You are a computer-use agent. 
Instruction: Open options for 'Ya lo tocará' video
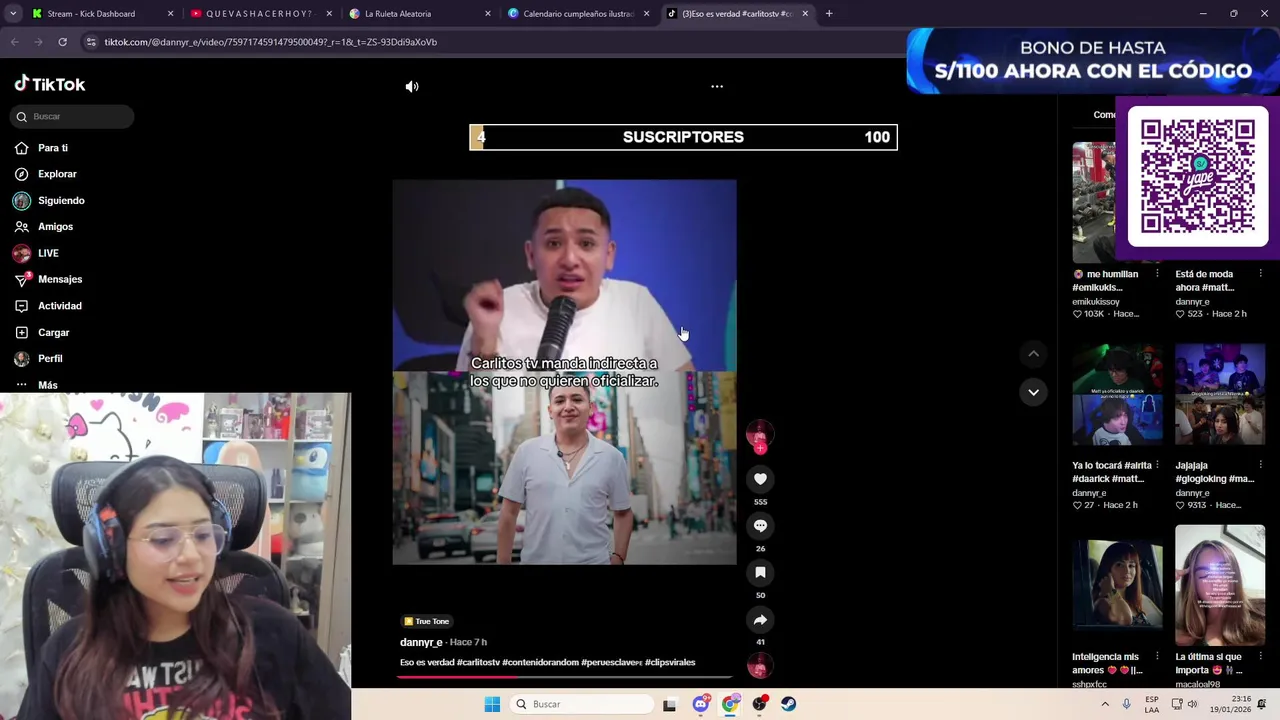pyautogui.click(x=1157, y=465)
